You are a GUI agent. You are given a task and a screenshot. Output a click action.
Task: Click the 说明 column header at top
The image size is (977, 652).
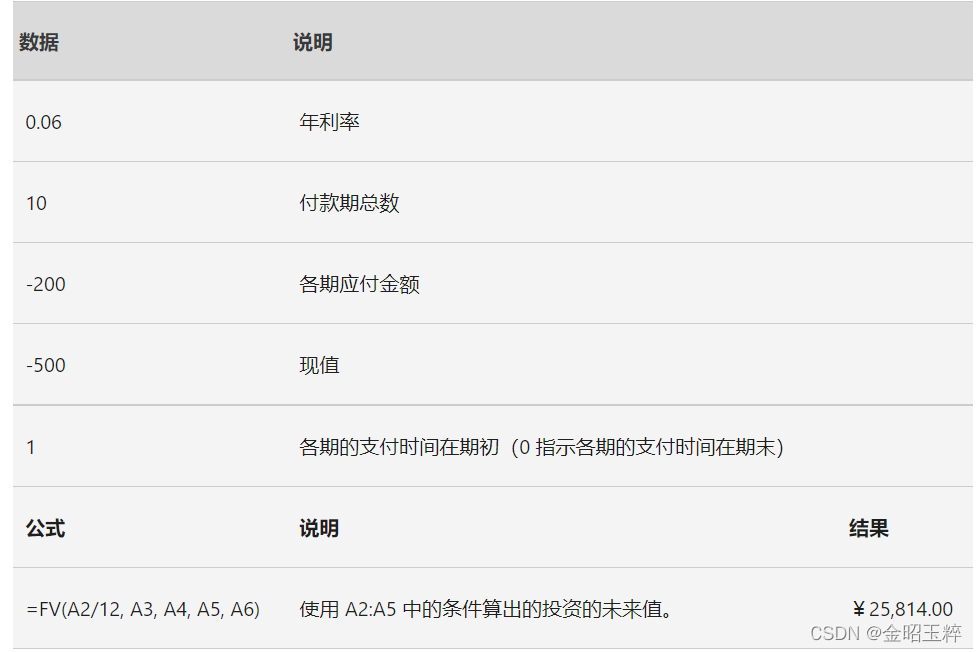click(x=312, y=43)
